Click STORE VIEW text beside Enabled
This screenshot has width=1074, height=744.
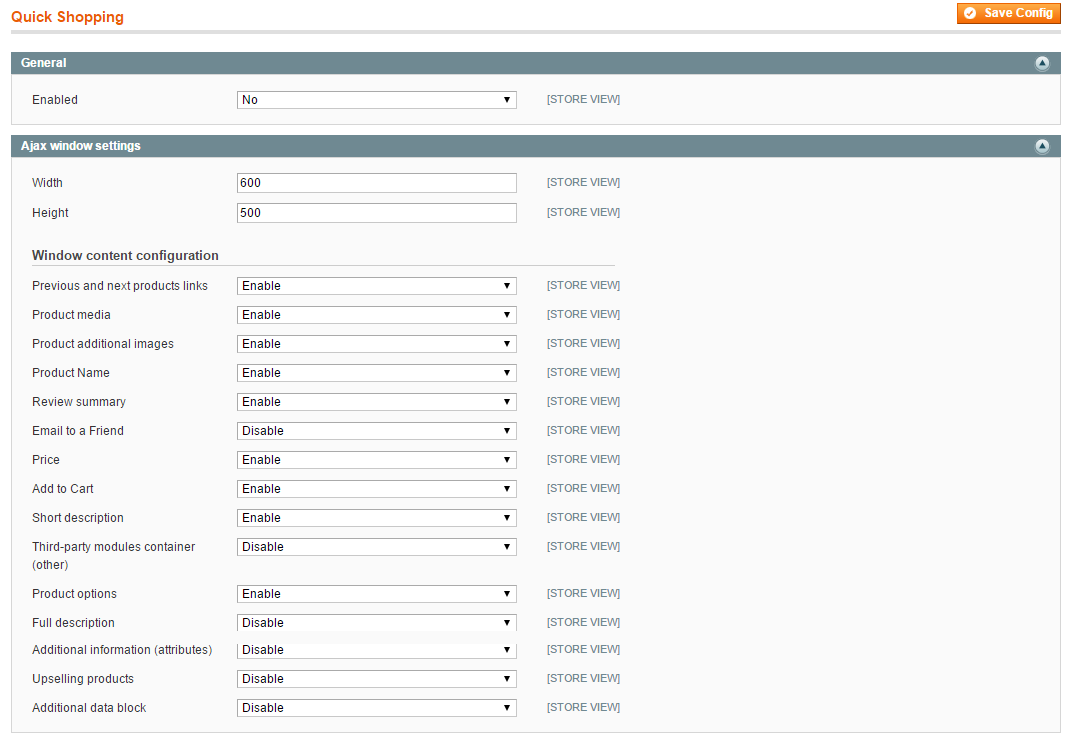(x=584, y=100)
